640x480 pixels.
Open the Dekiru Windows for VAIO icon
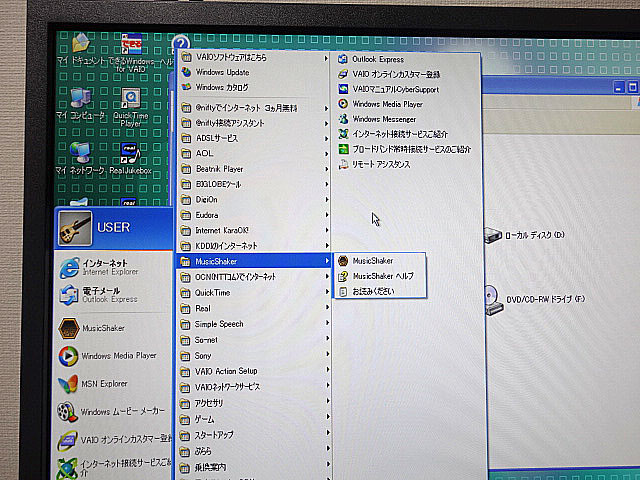[x=131, y=52]
